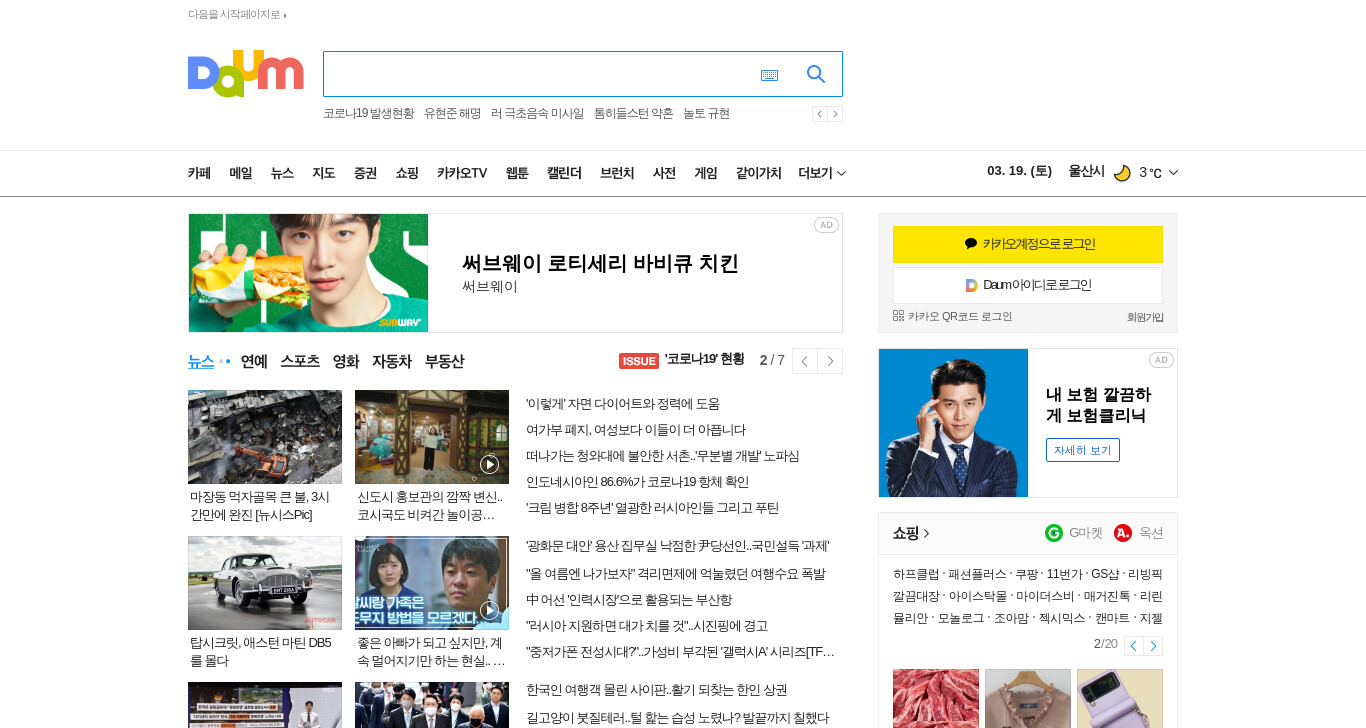Open the 쿠팡 shopping mall link

1026,574
